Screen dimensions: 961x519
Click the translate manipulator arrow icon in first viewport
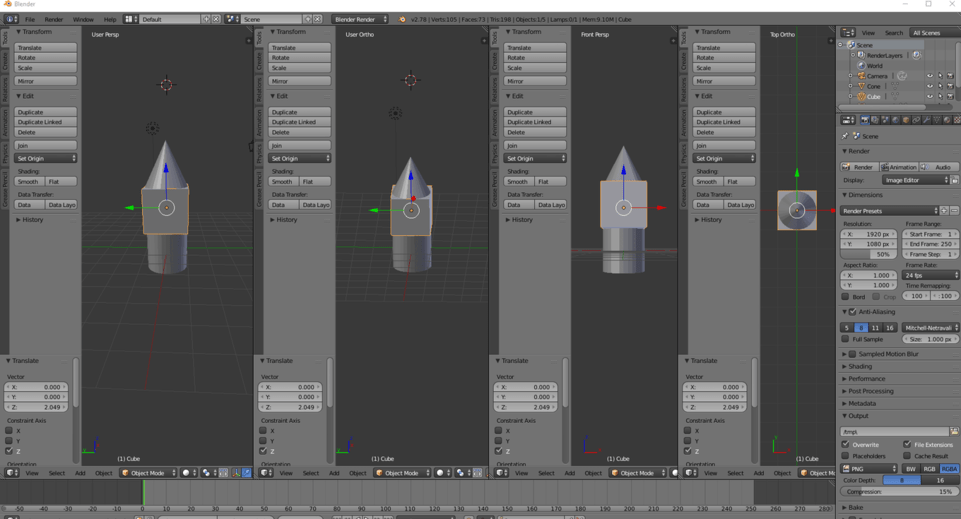tap(247, 473)
